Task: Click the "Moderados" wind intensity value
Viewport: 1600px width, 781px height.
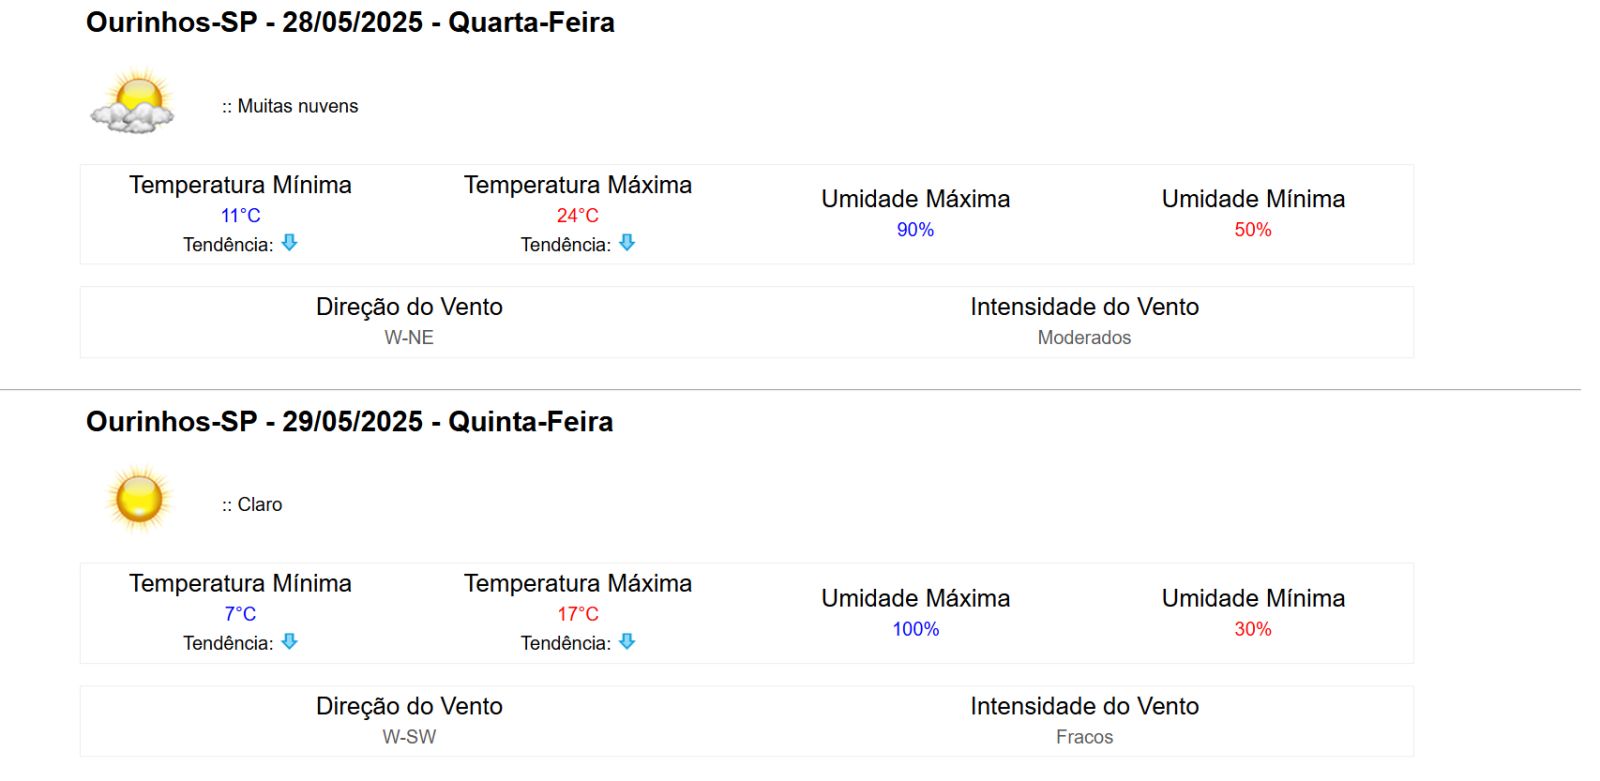Action: coord(1084,338)
